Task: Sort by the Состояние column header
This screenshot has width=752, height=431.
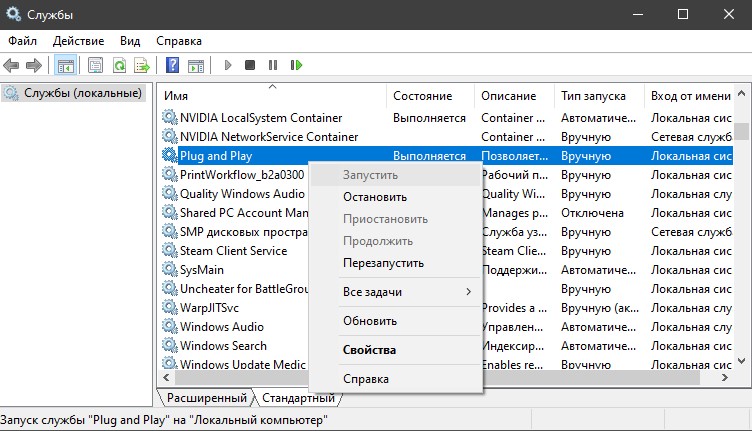Action: [430, 96]
